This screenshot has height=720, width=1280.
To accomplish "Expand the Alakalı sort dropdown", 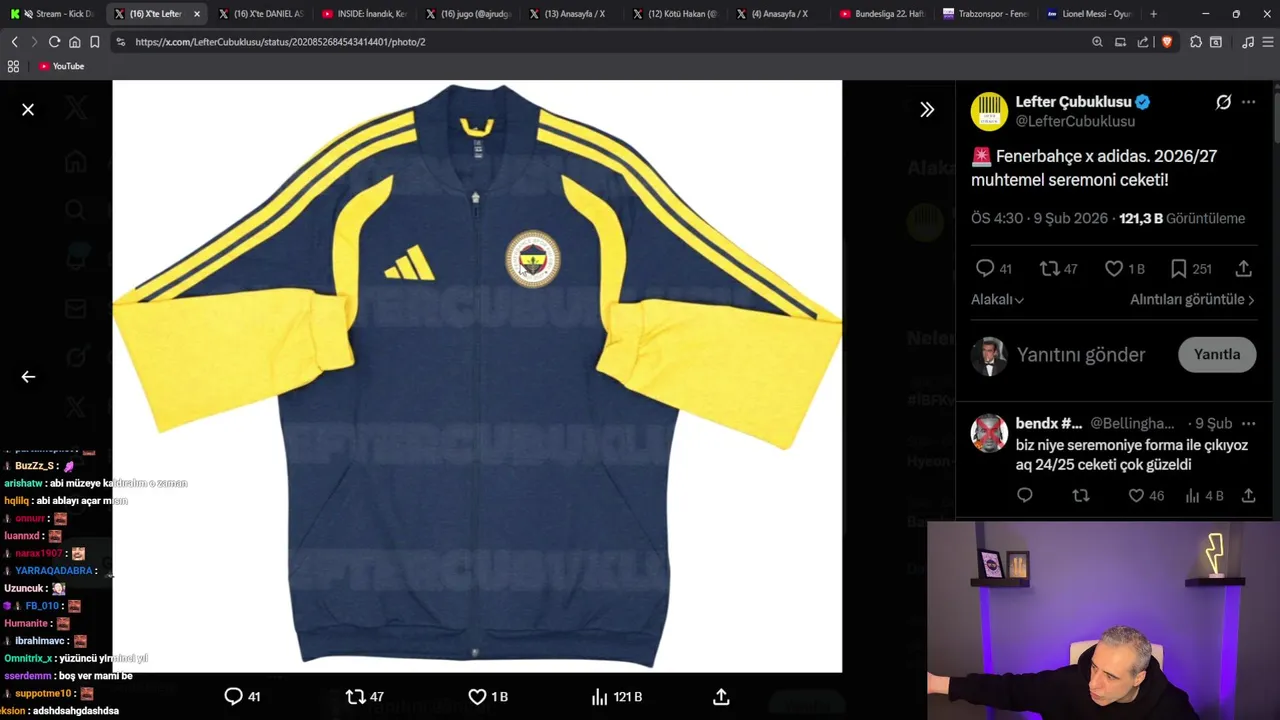I will (997, 299).
